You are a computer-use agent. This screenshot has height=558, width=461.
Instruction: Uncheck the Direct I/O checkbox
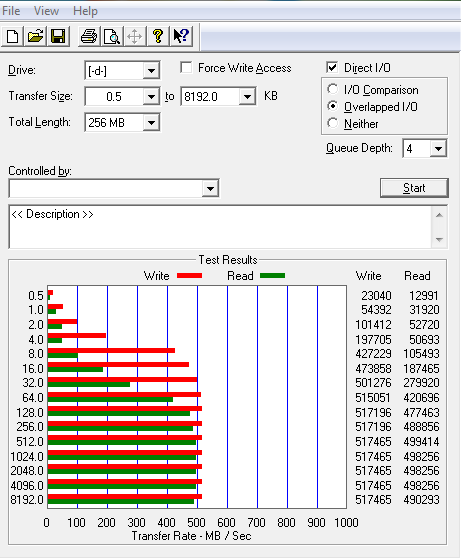tap(332, 67)
